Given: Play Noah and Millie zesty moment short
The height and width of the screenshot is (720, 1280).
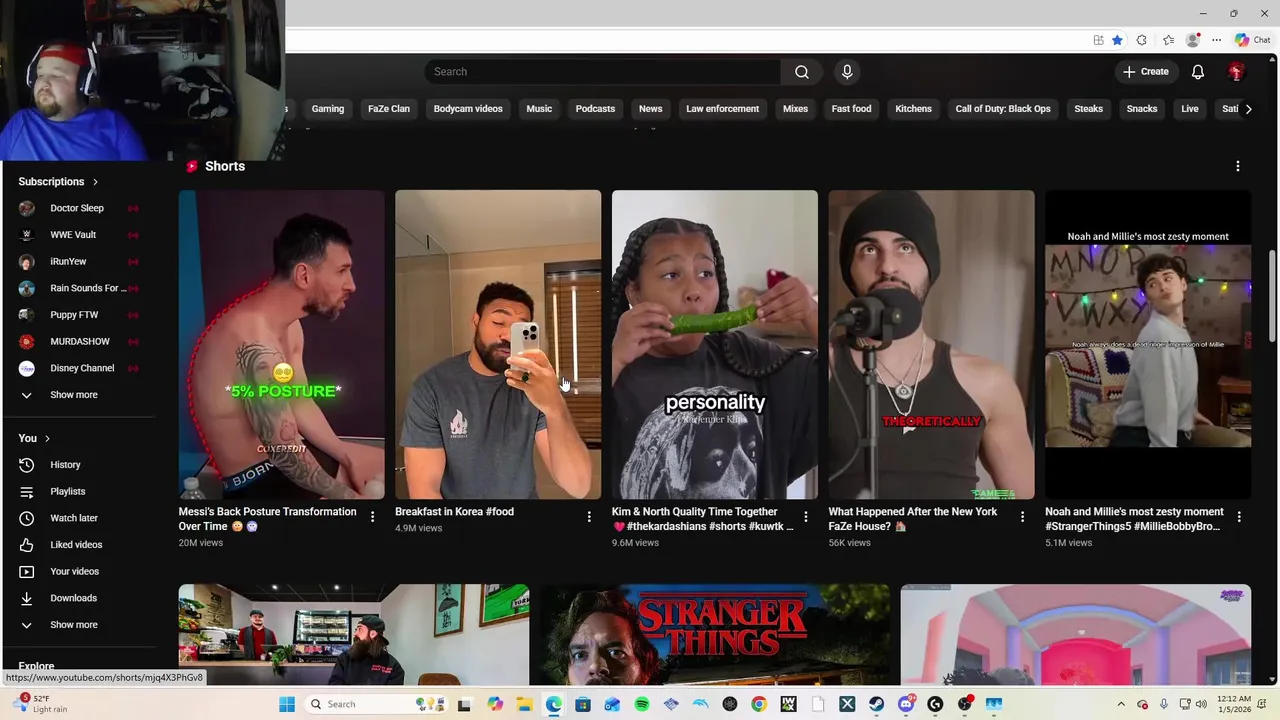Looking at the screenshot, I should pyautogui.click(x=1148, y=344).
